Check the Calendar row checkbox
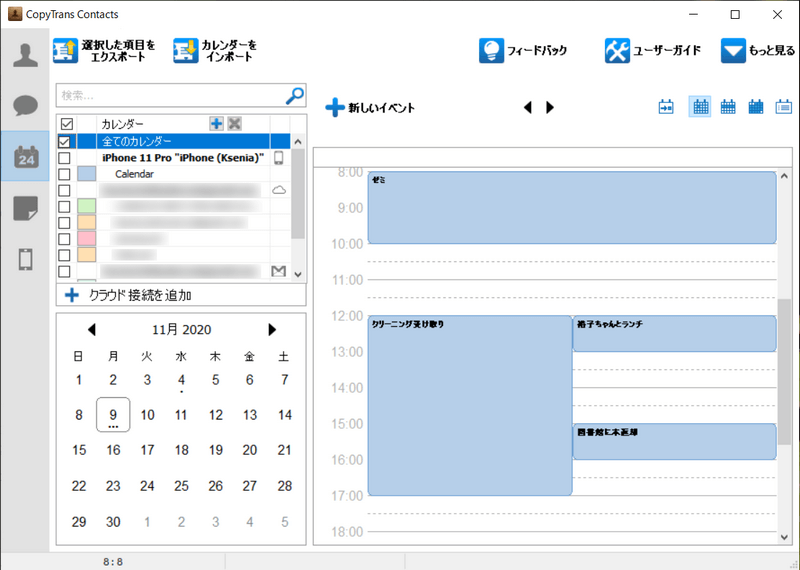 coord(64,174)
